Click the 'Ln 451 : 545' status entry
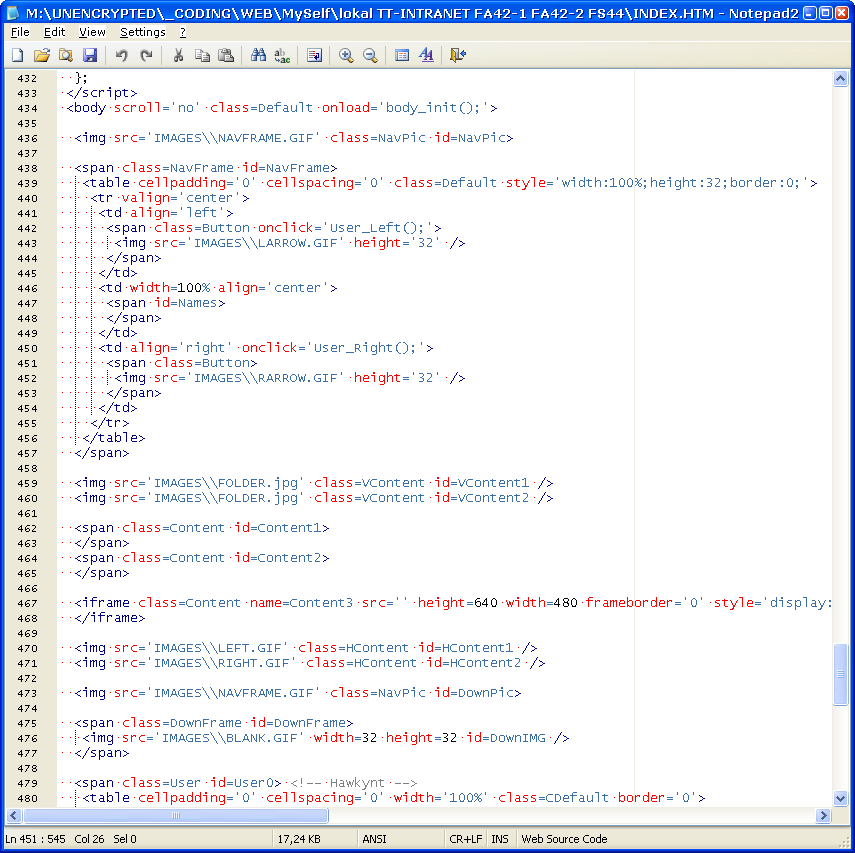This screenshot has height=853, width=855. pos(35,839)
